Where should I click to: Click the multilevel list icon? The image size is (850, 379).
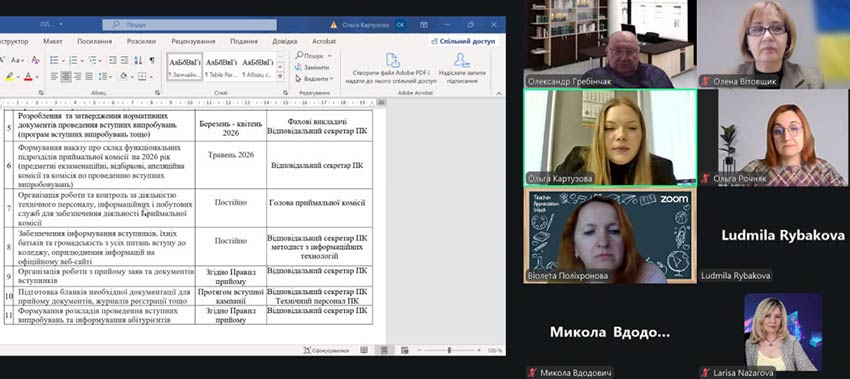[x=92, y=60]
